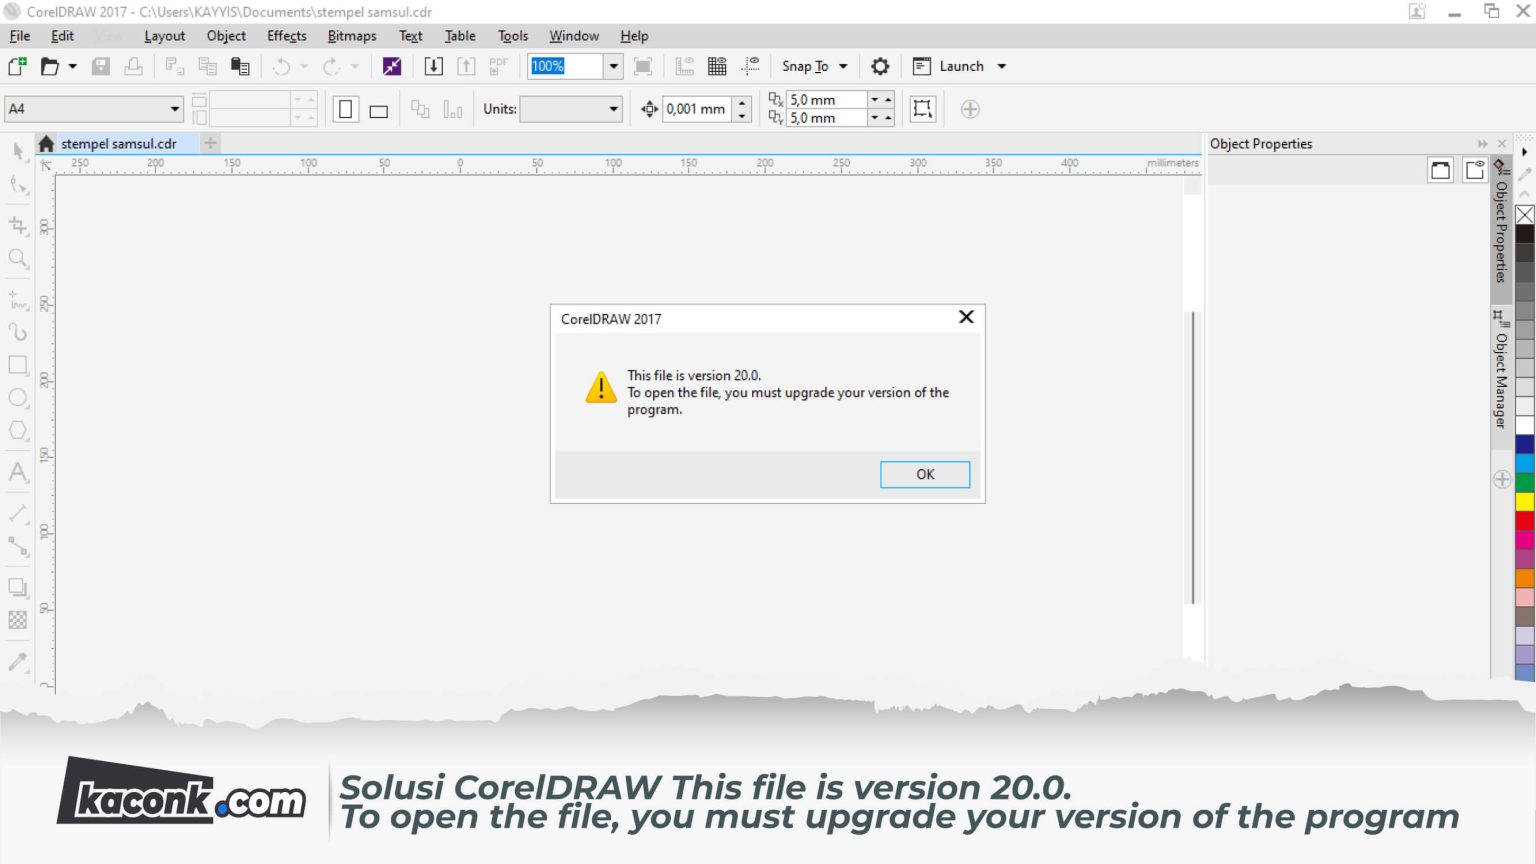Screen dimensions: 1536x864
Task: Increase the nudge distance stepper
Action: (742, 103)
